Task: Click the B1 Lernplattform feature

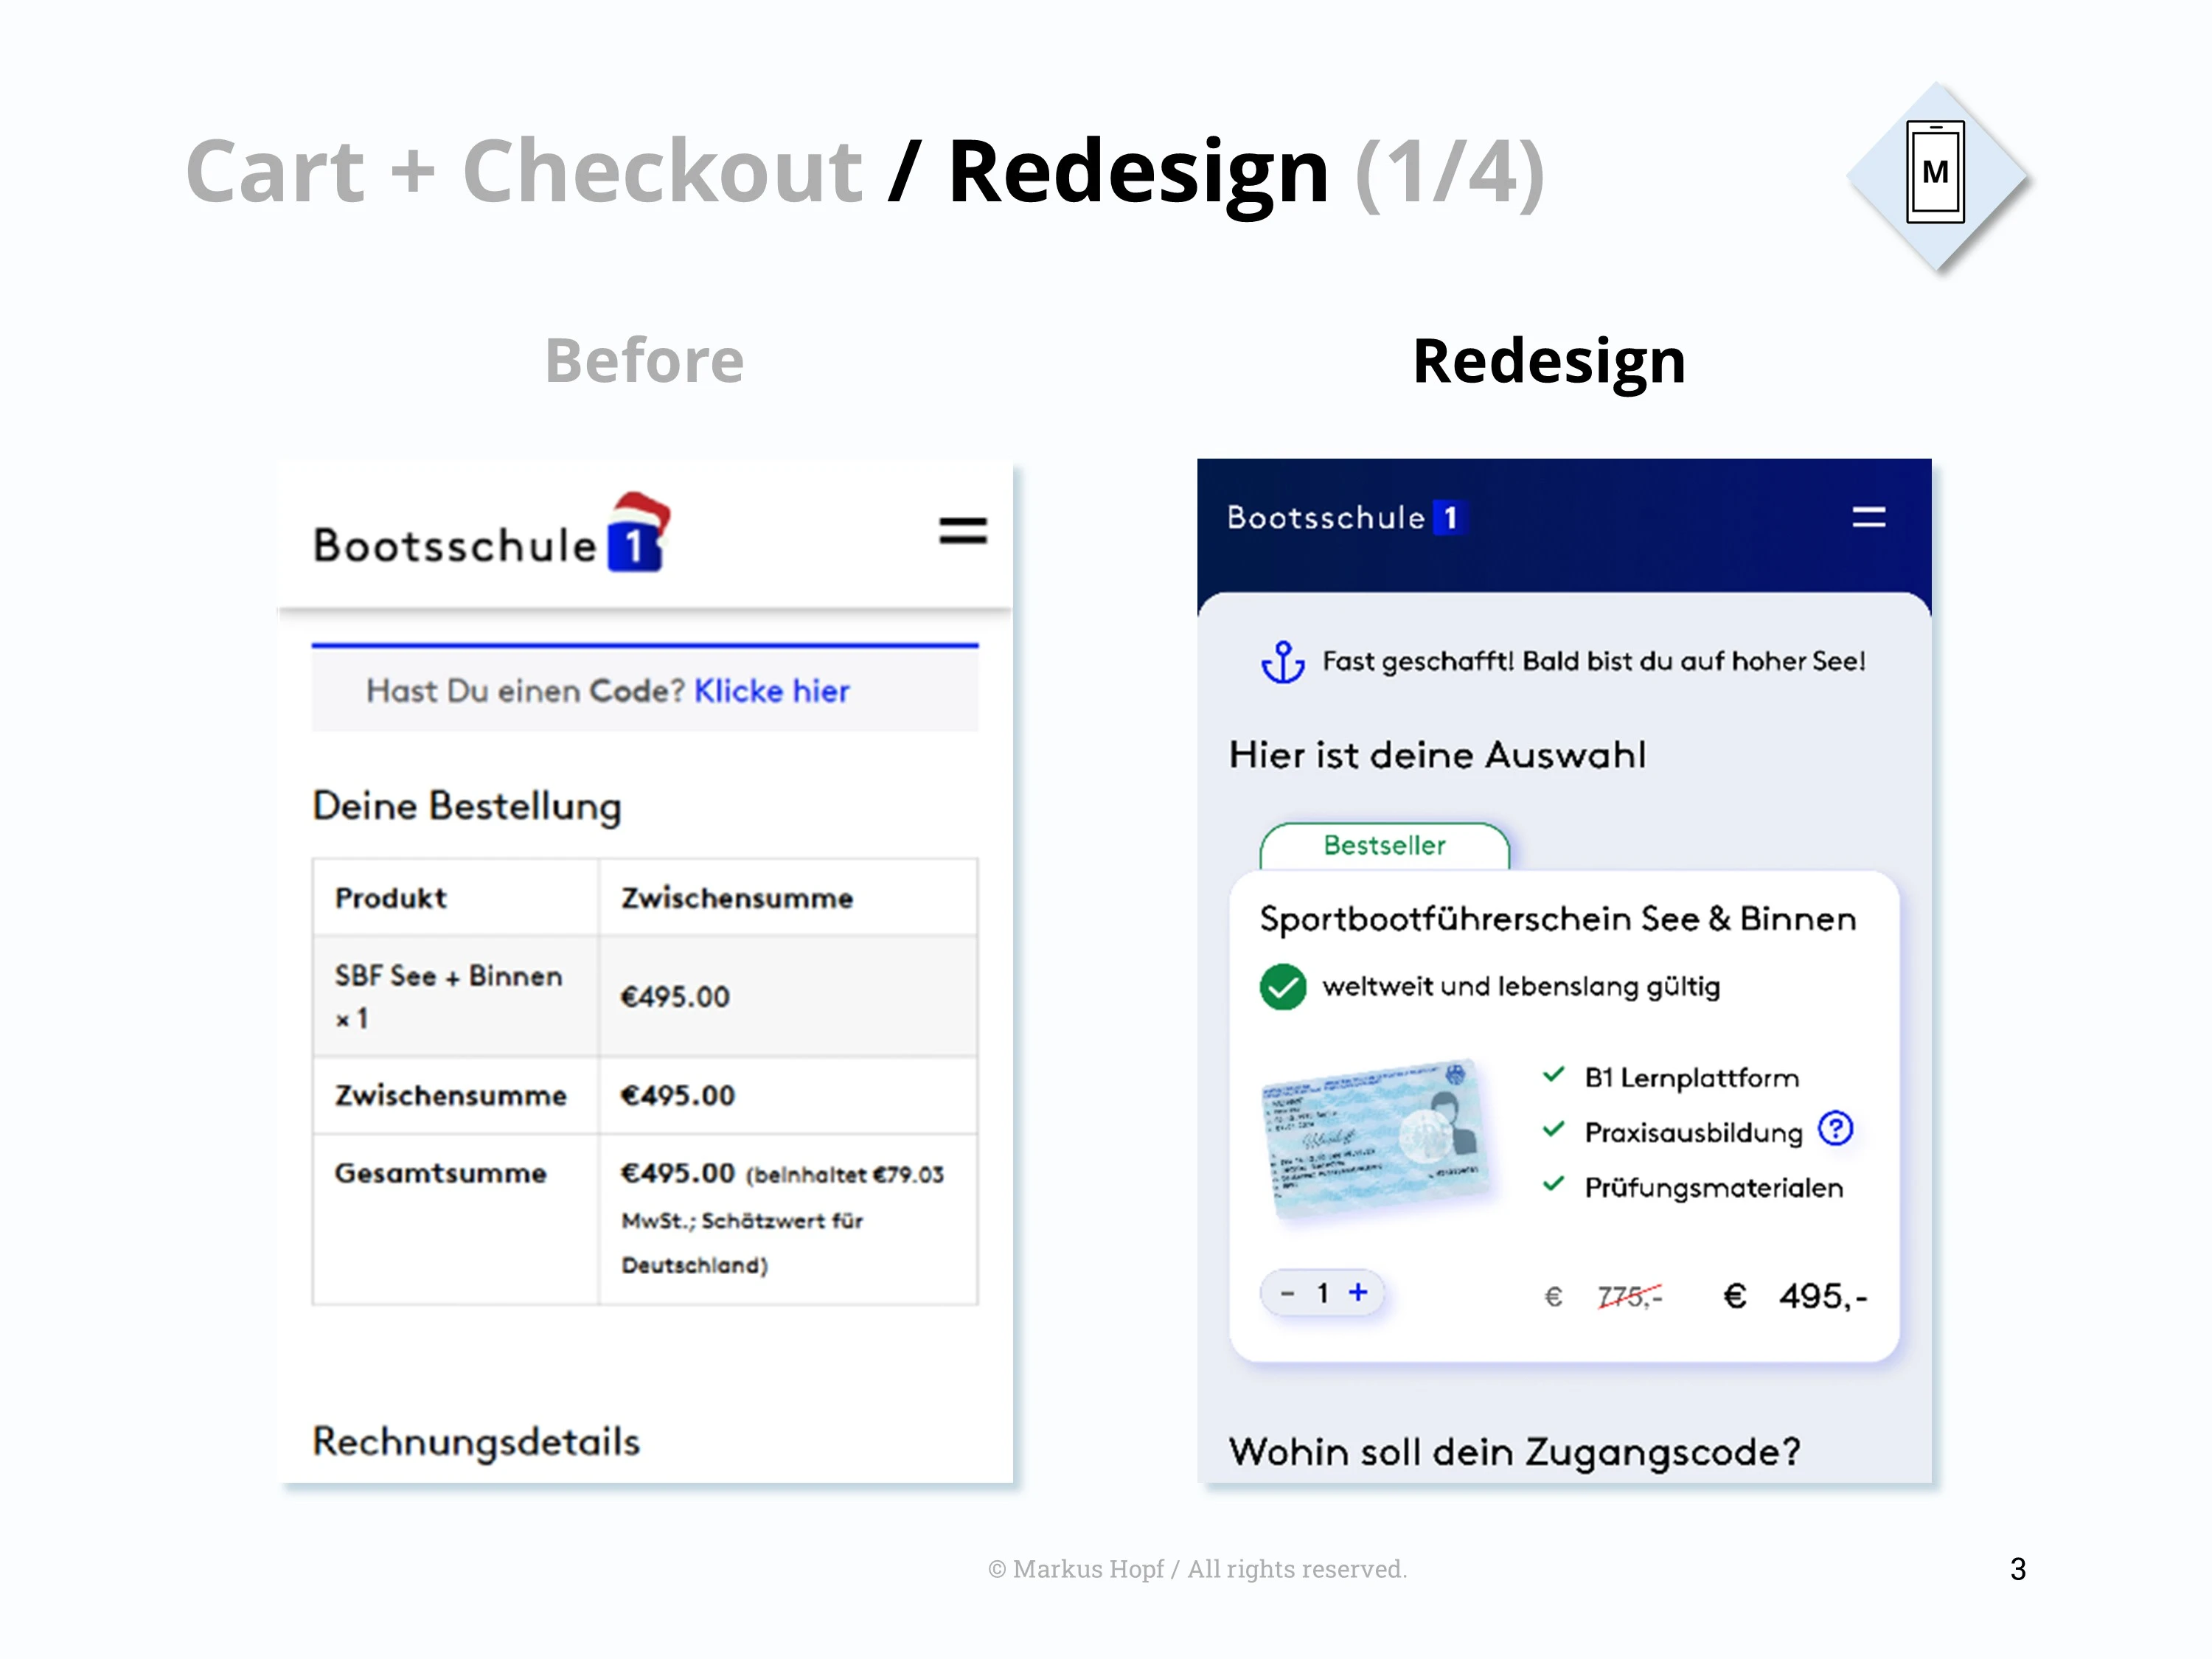Action: coord(1691,1078)
